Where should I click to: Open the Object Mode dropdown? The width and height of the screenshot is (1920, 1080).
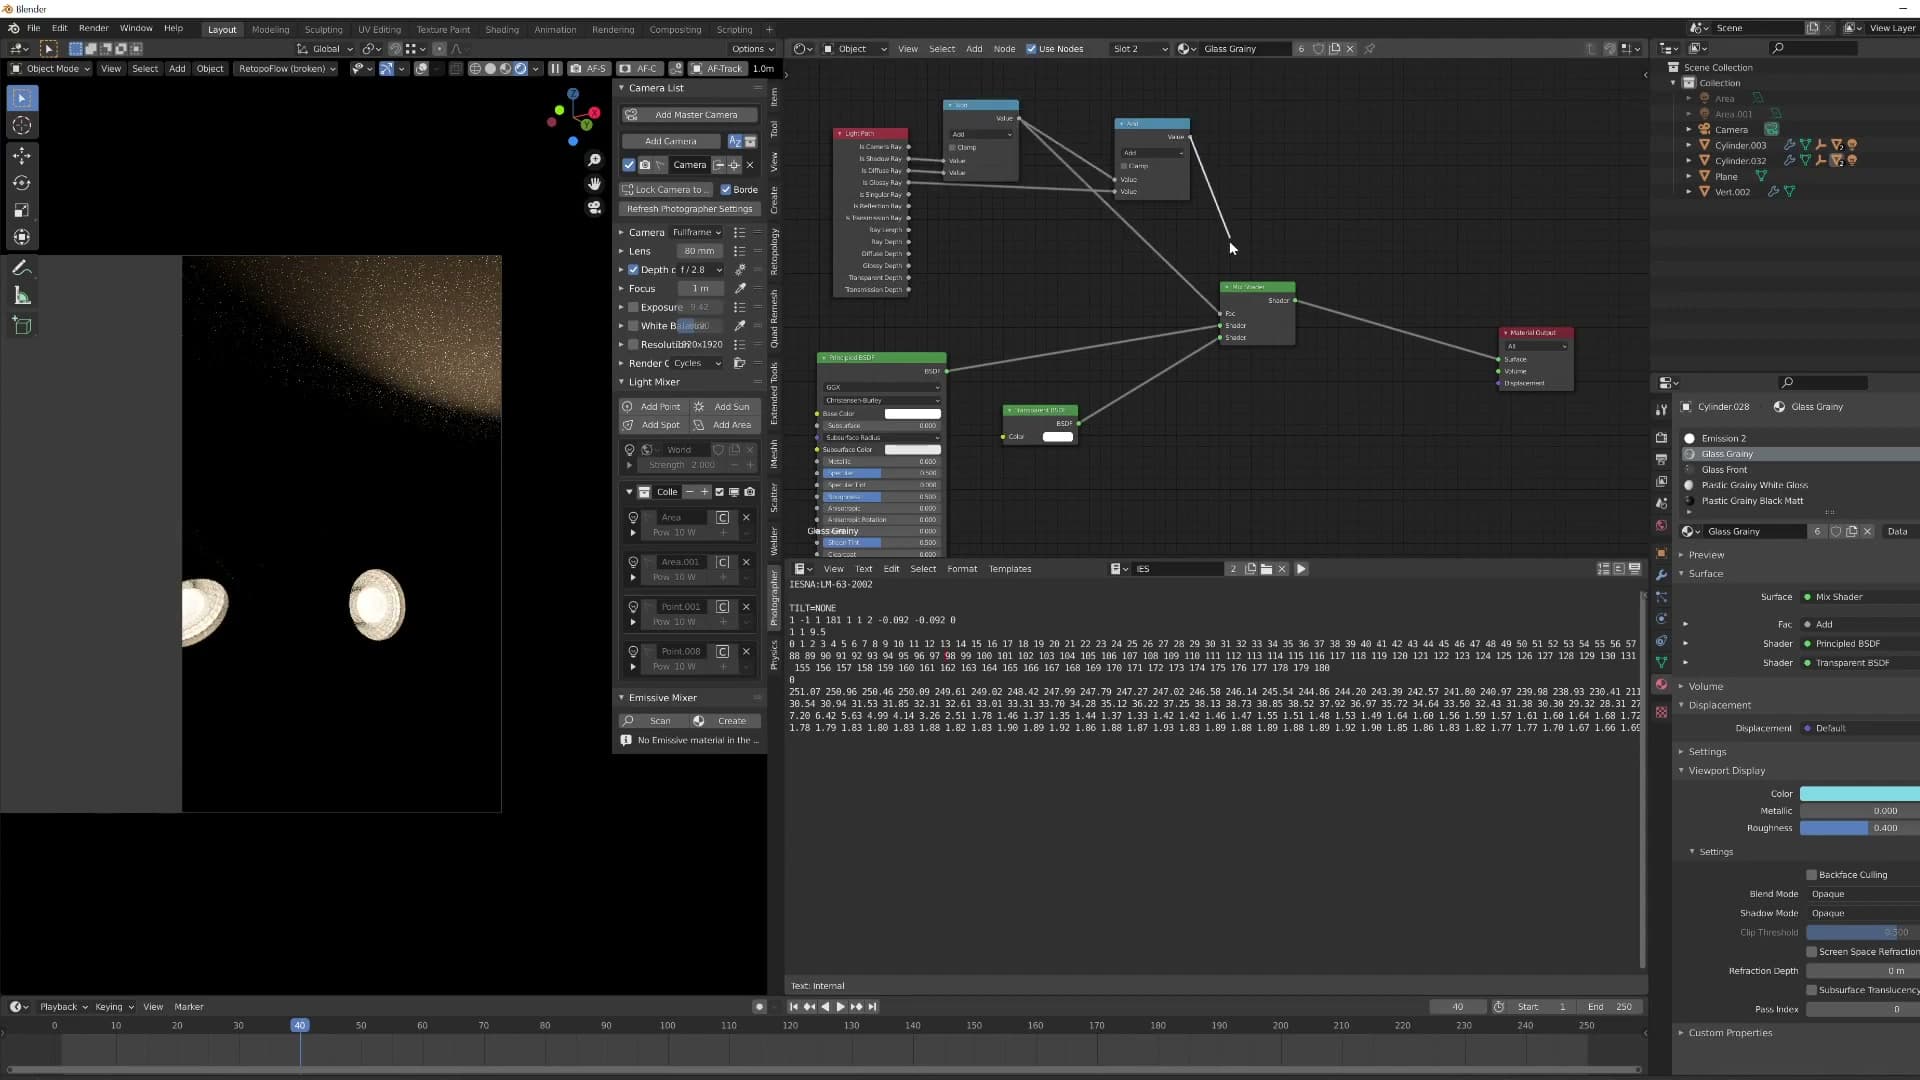[50, 69]
